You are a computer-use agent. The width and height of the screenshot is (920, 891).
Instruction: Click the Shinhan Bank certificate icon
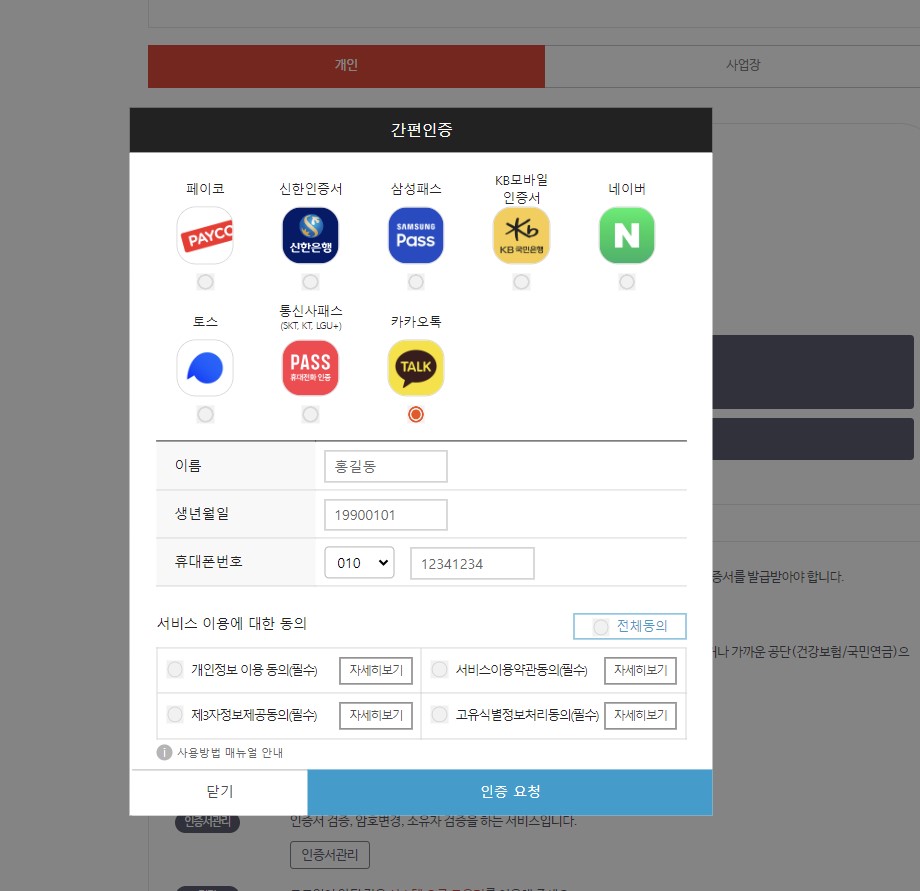(310, 235)
